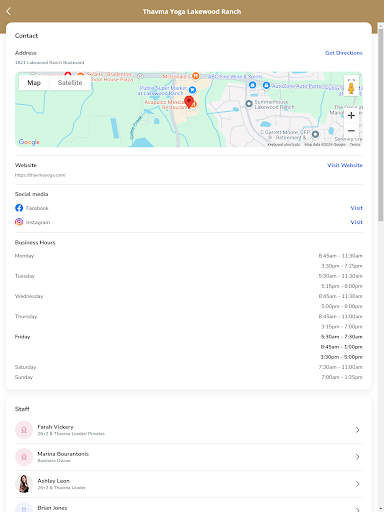Click the Instagram icon

(x=19, y=222)
